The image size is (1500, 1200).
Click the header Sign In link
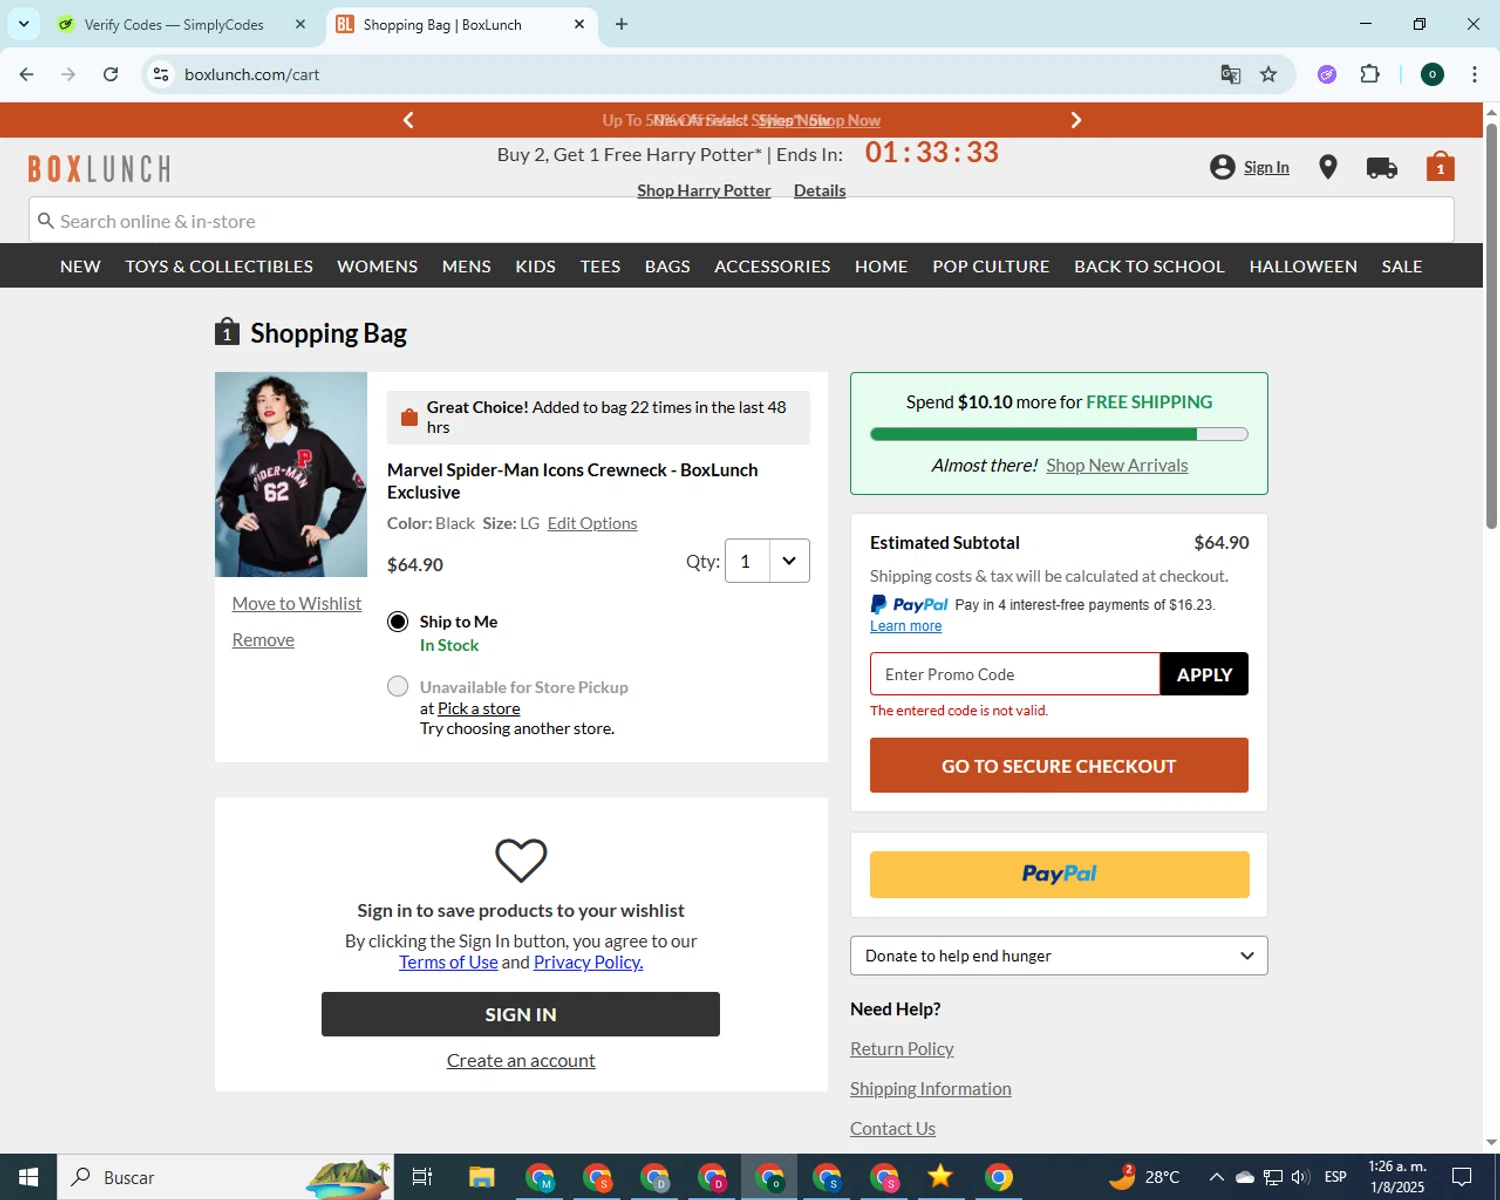(1266, 167)
